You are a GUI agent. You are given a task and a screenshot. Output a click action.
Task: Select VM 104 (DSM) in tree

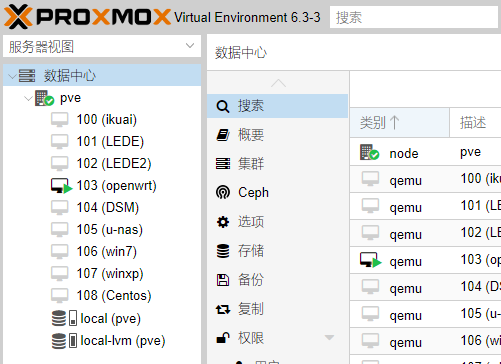pyautogui.click(x=107, y=207)
